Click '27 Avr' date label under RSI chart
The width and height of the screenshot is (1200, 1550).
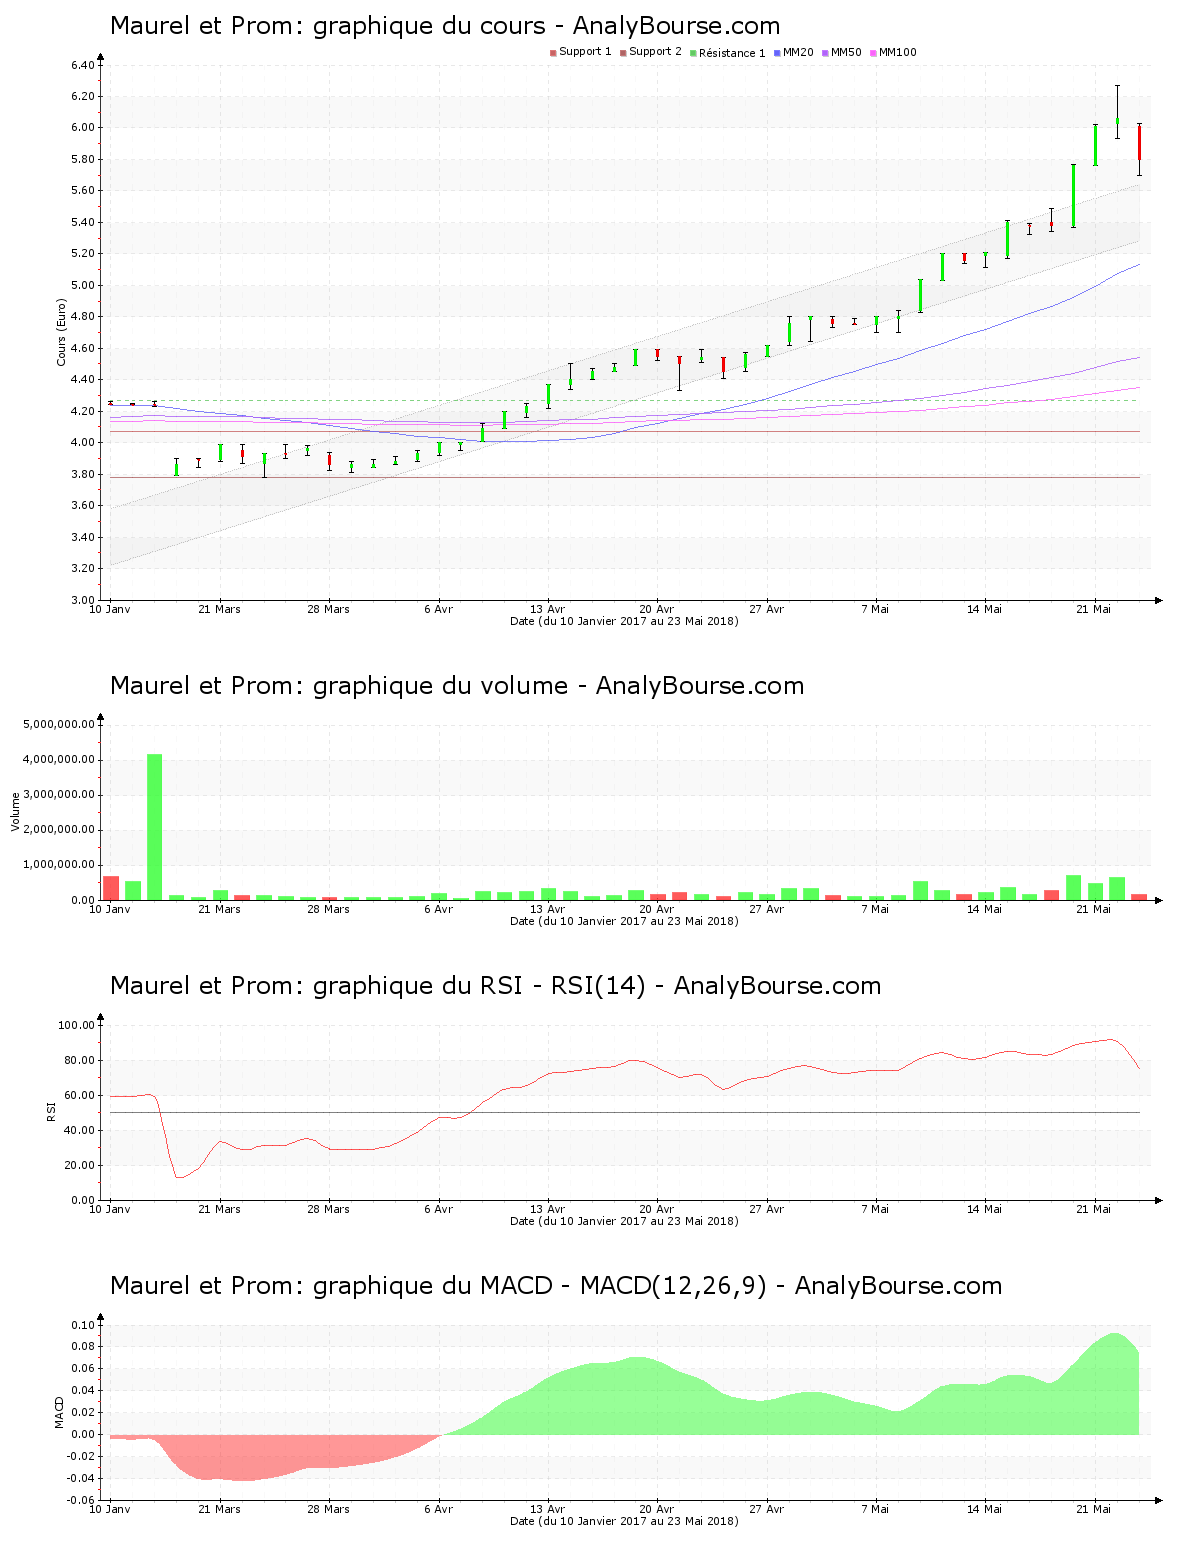pyautogui.click(x=766, y=1209)
